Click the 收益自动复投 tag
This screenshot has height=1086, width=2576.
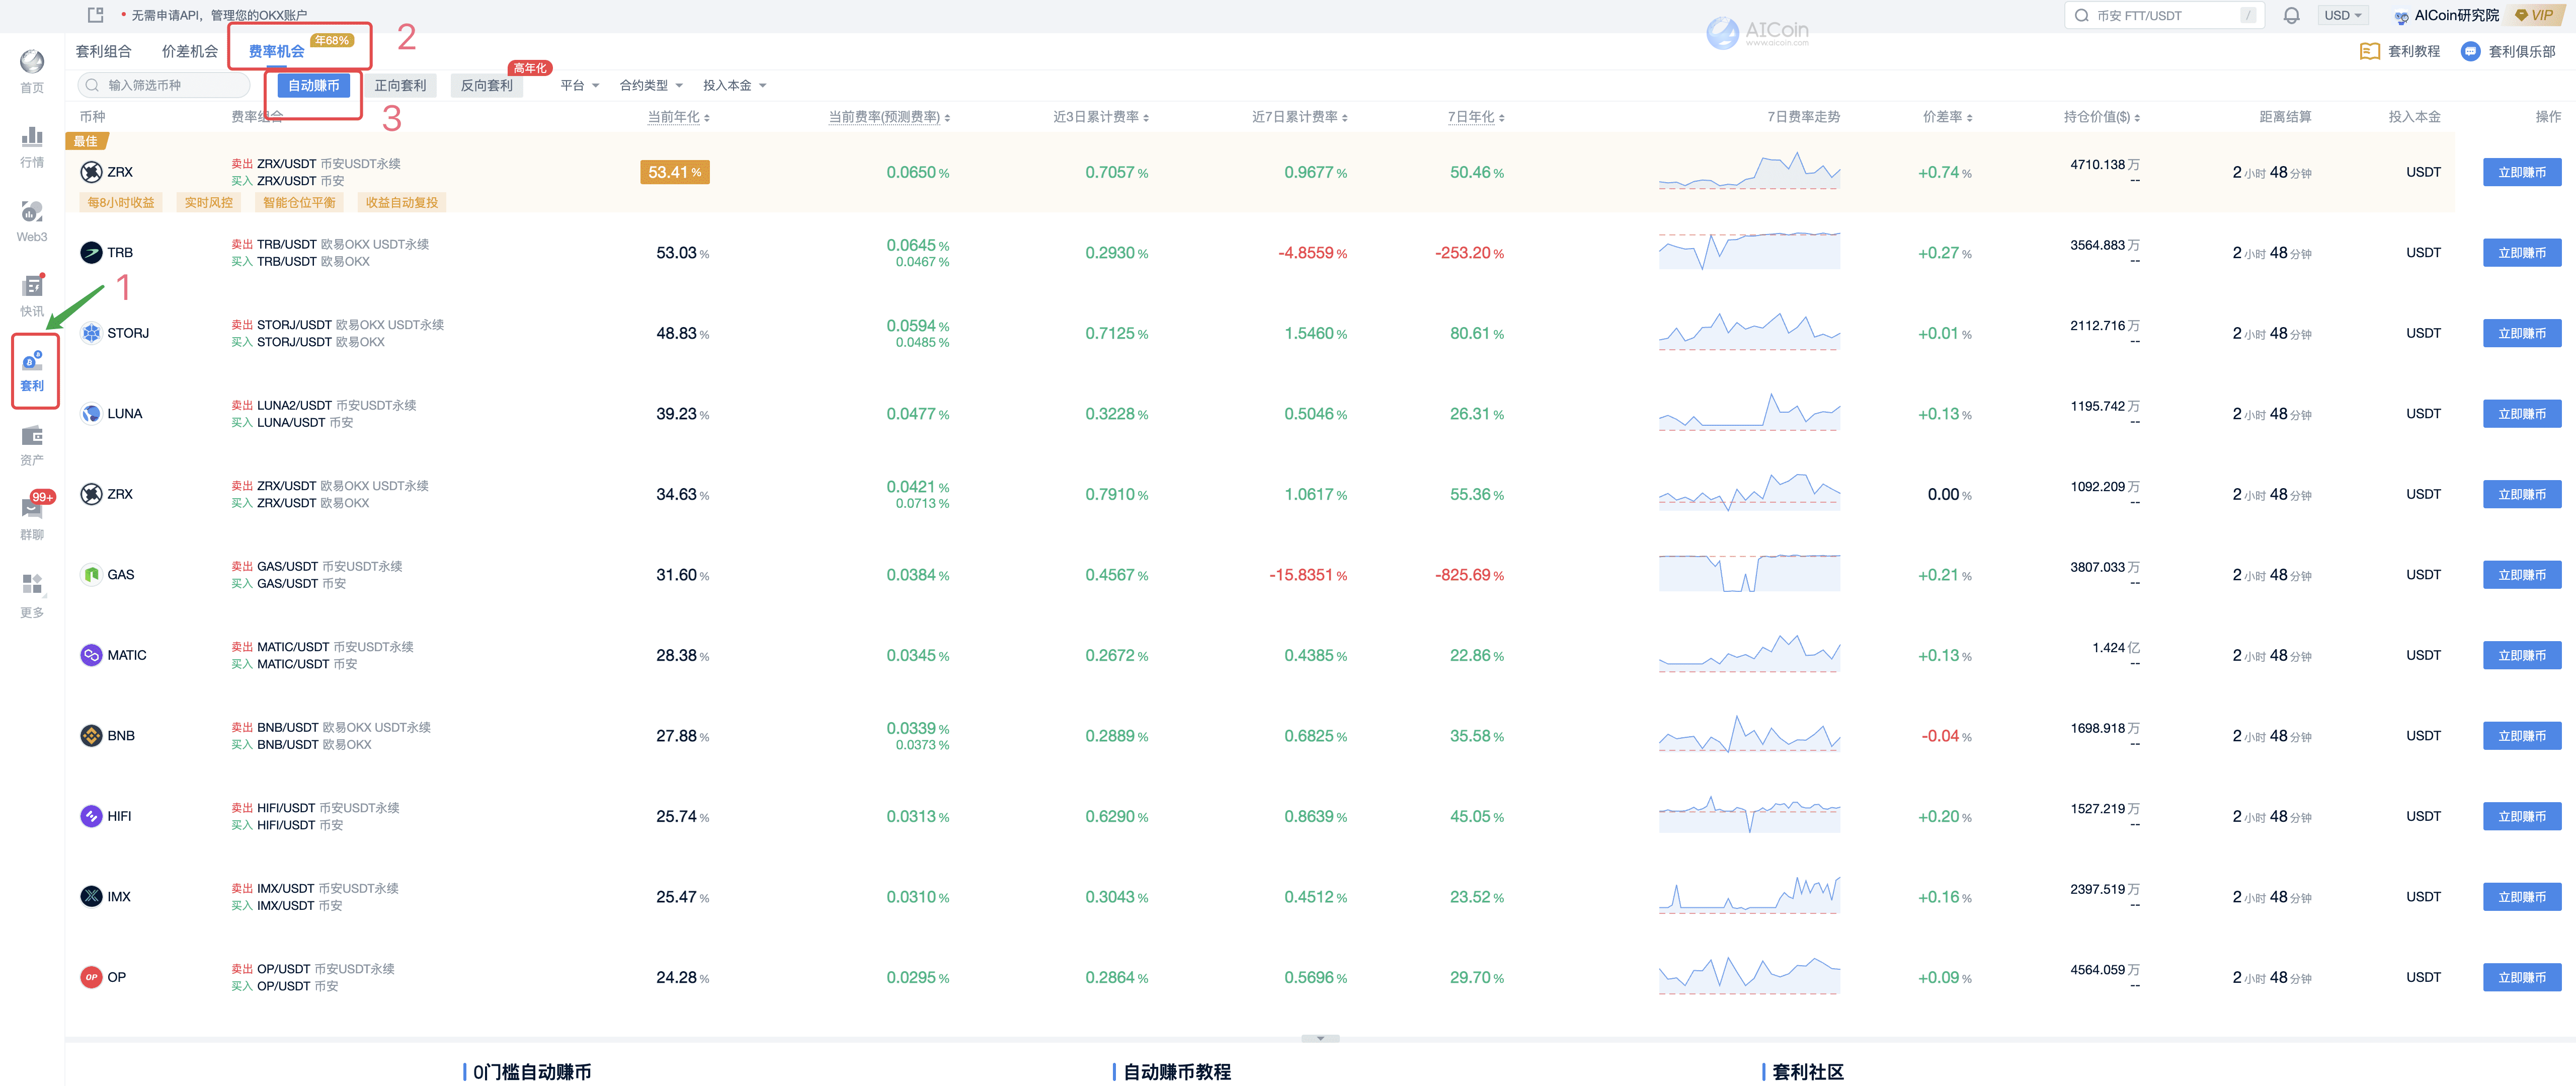coord(401,202)
